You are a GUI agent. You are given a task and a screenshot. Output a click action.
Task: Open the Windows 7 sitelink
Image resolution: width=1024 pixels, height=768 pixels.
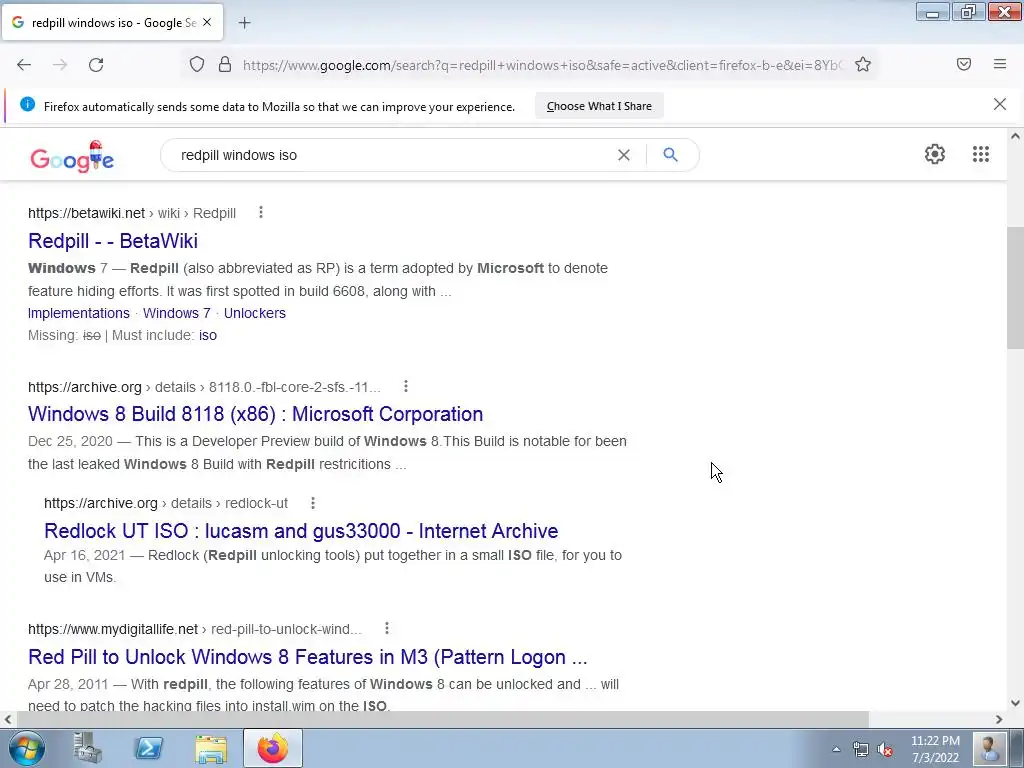click(177, 313)
